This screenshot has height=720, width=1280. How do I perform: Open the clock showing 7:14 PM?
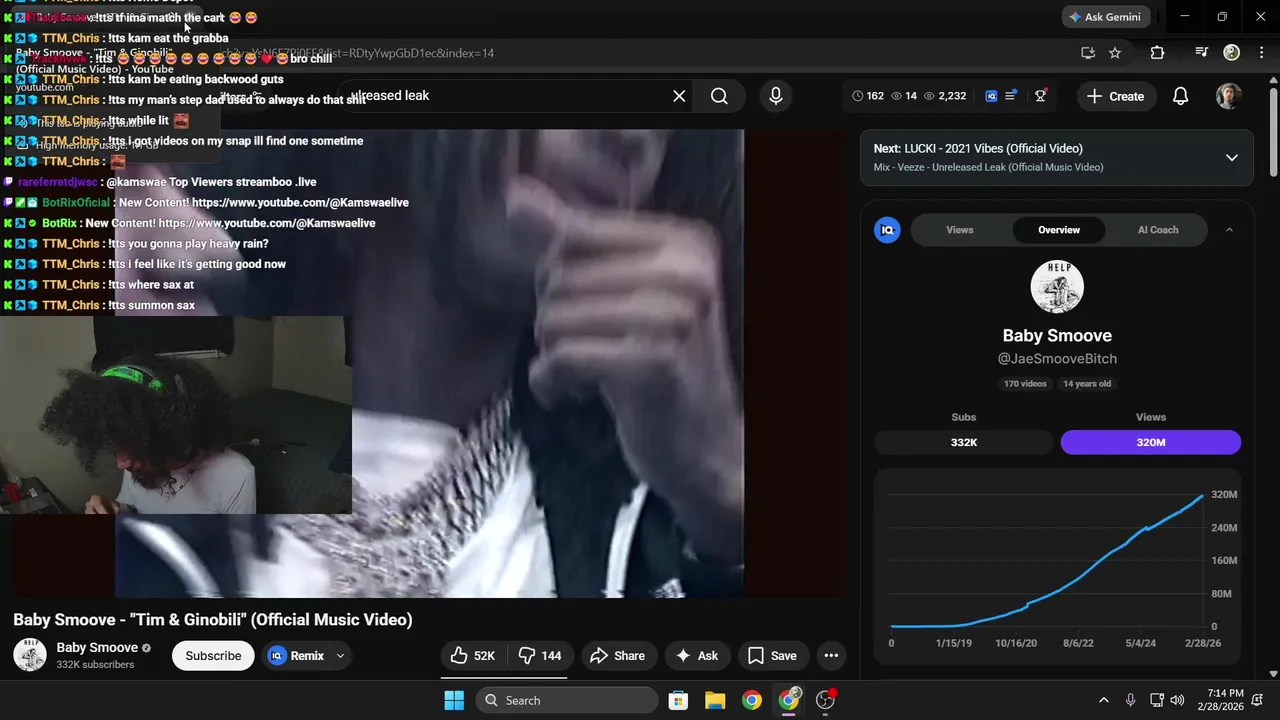(x=1223, y=700)
